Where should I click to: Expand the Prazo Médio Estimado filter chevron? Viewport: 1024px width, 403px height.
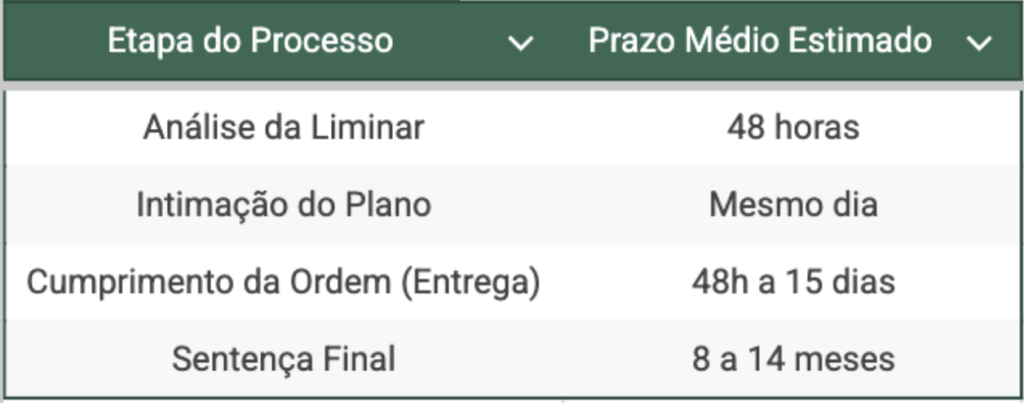click(x=979, y=44)
